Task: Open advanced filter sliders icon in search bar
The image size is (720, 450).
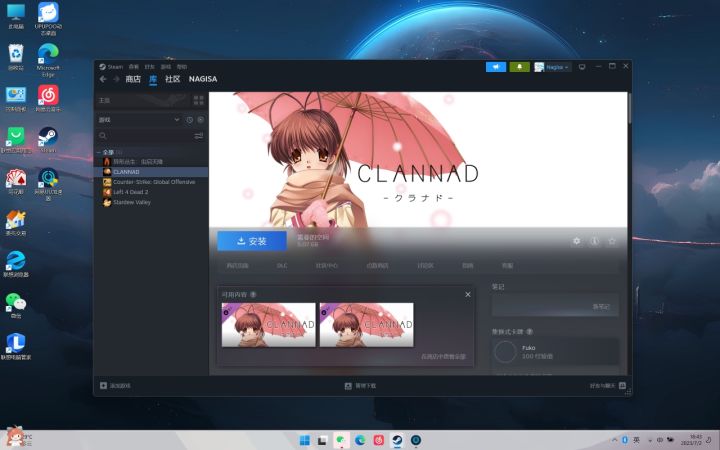Action: click(x=198, y=136)
